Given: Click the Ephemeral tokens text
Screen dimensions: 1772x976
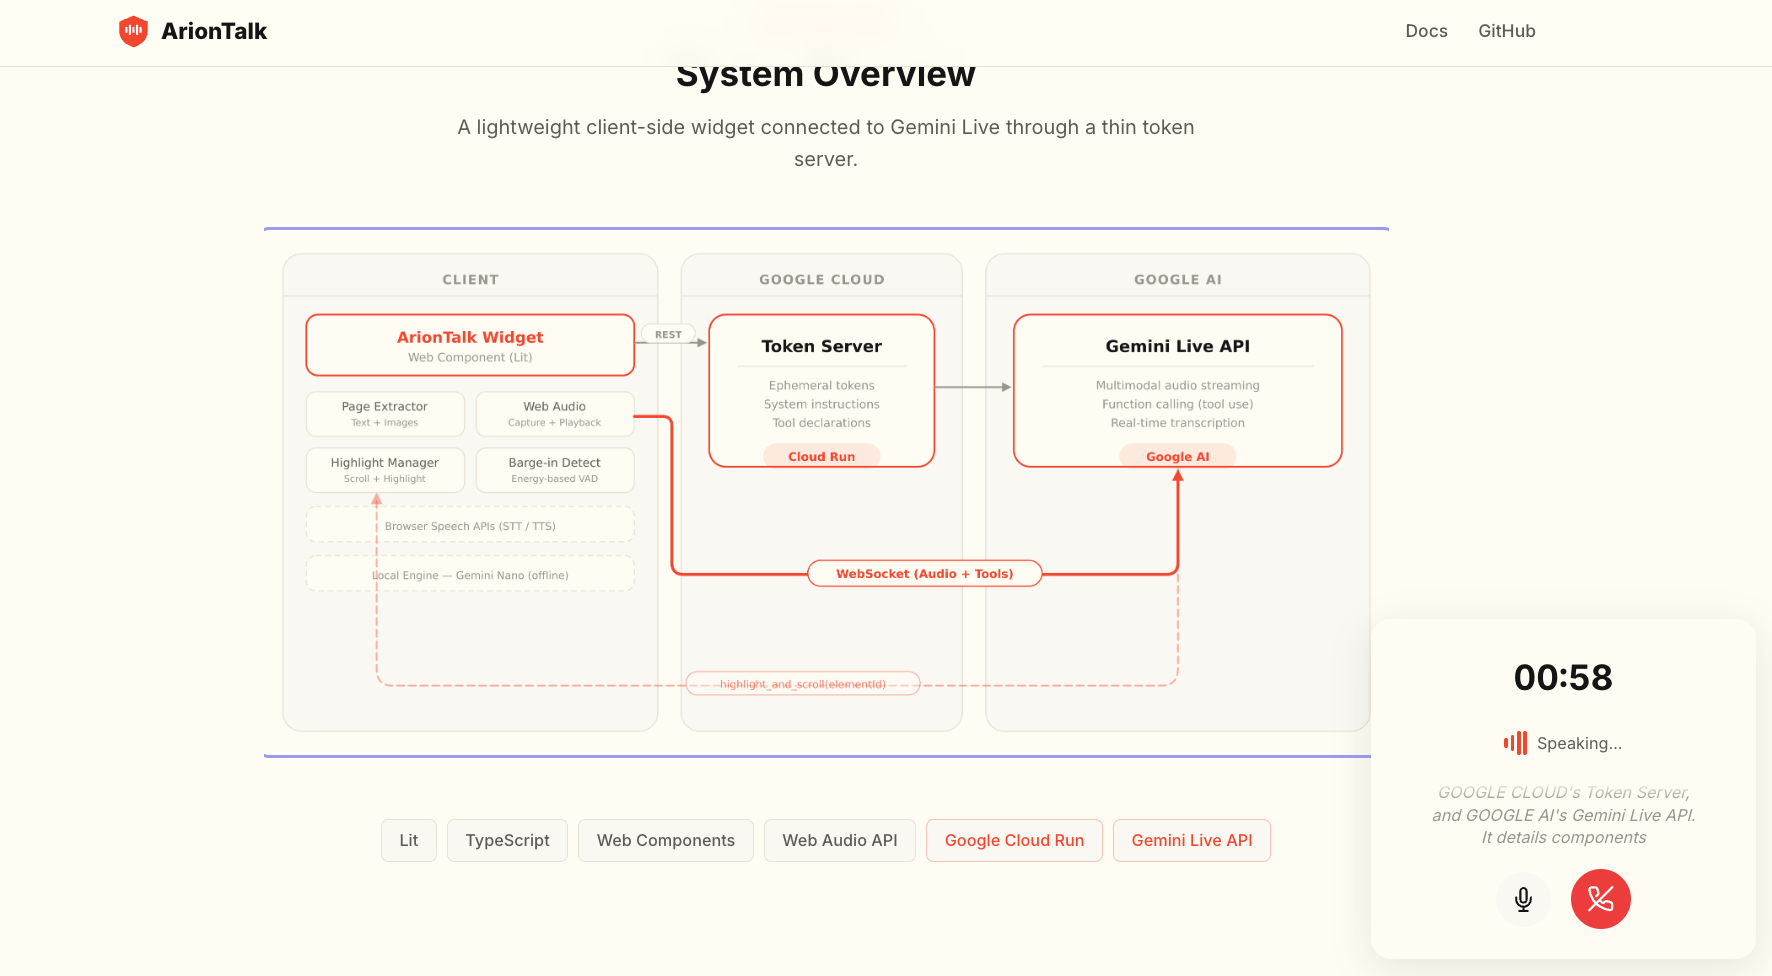Looking at the screenshot, I should 822,385.
